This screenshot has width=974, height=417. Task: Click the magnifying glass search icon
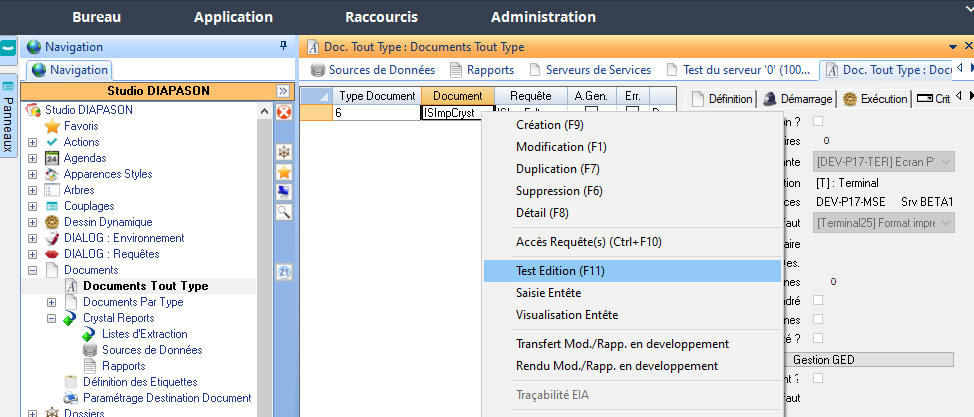[x=283, y=212]
